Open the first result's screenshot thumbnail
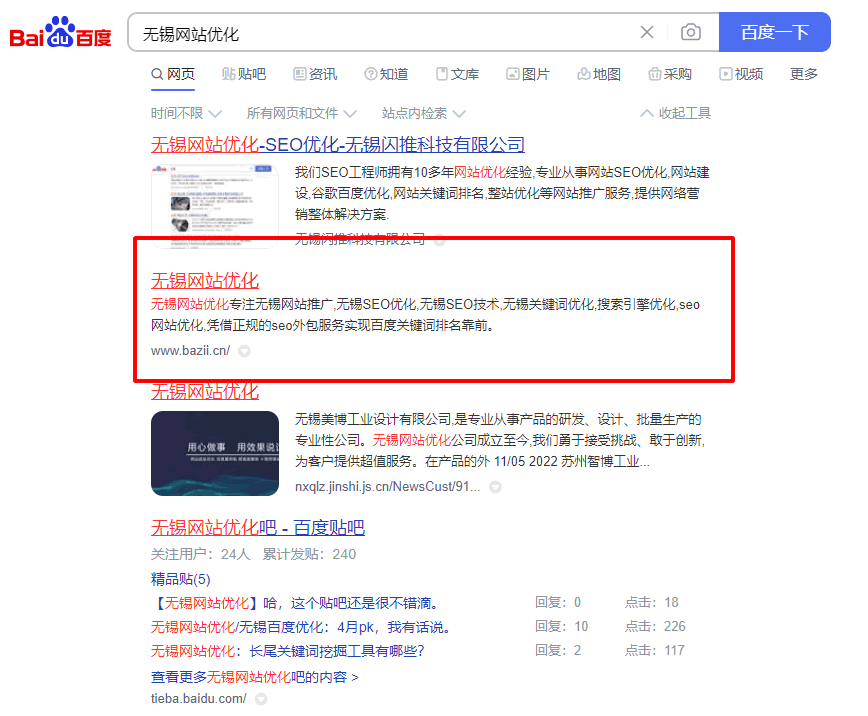 215,205
